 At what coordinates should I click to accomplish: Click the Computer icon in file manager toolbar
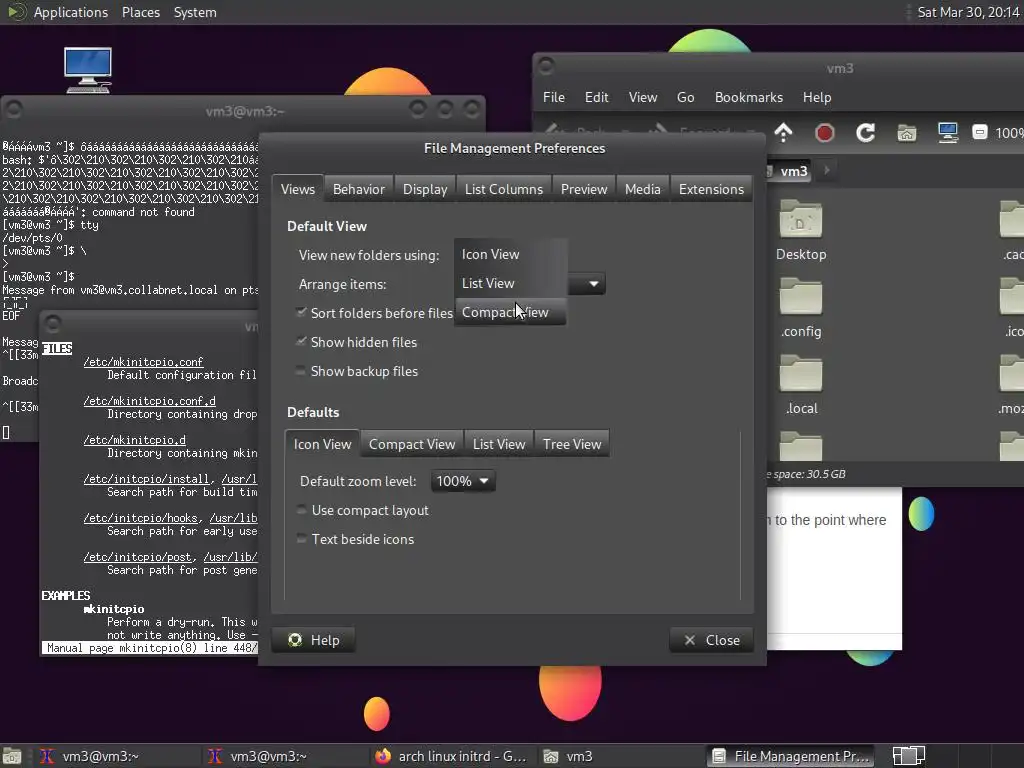tap(948, 133)
